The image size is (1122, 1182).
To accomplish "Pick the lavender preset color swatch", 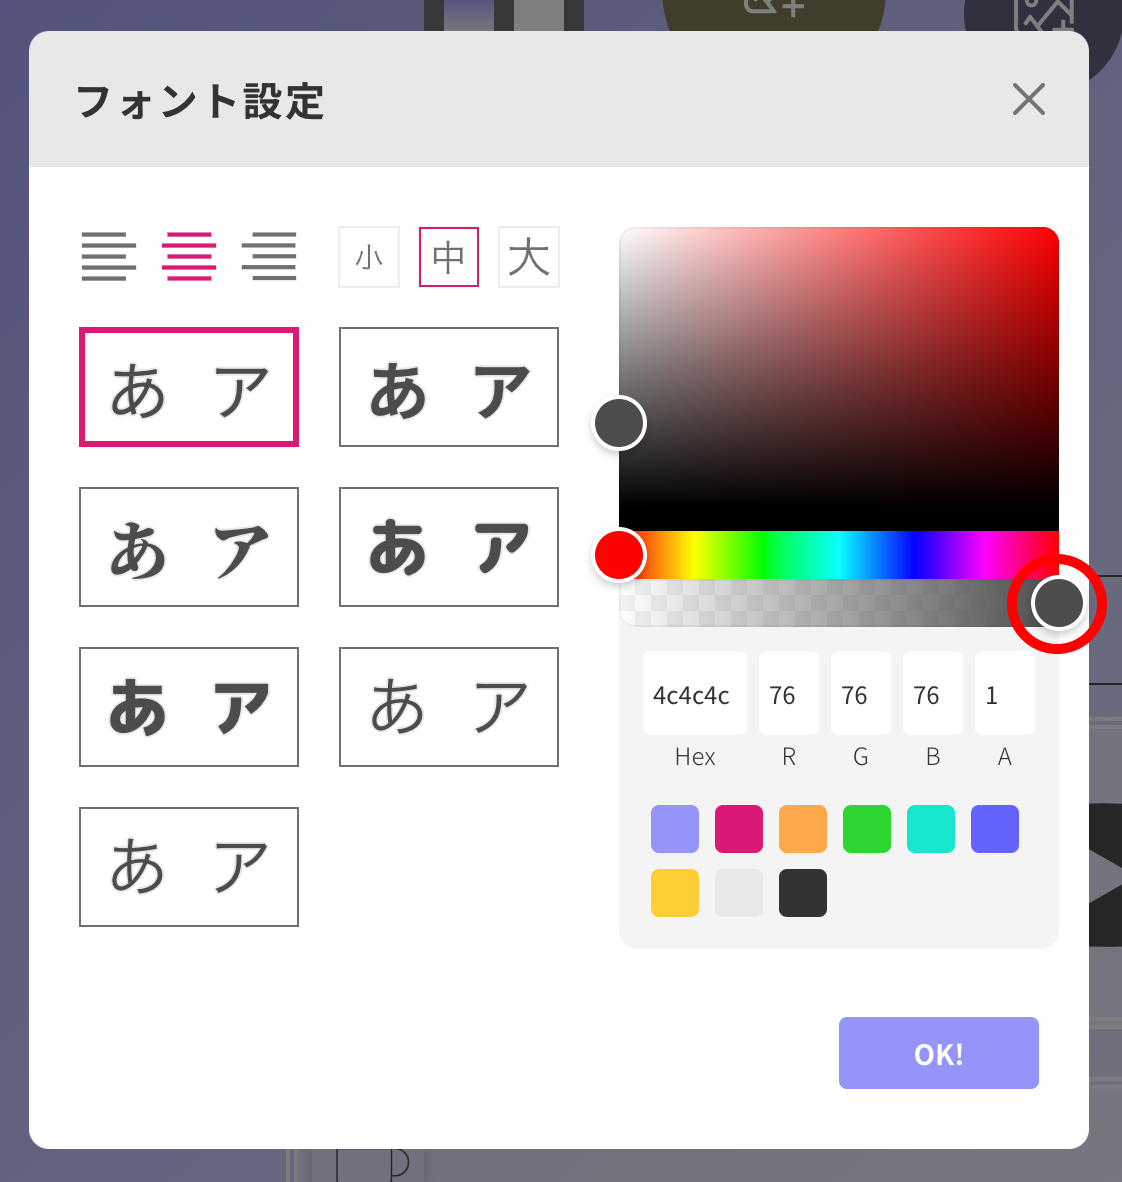I will (675, 829).
